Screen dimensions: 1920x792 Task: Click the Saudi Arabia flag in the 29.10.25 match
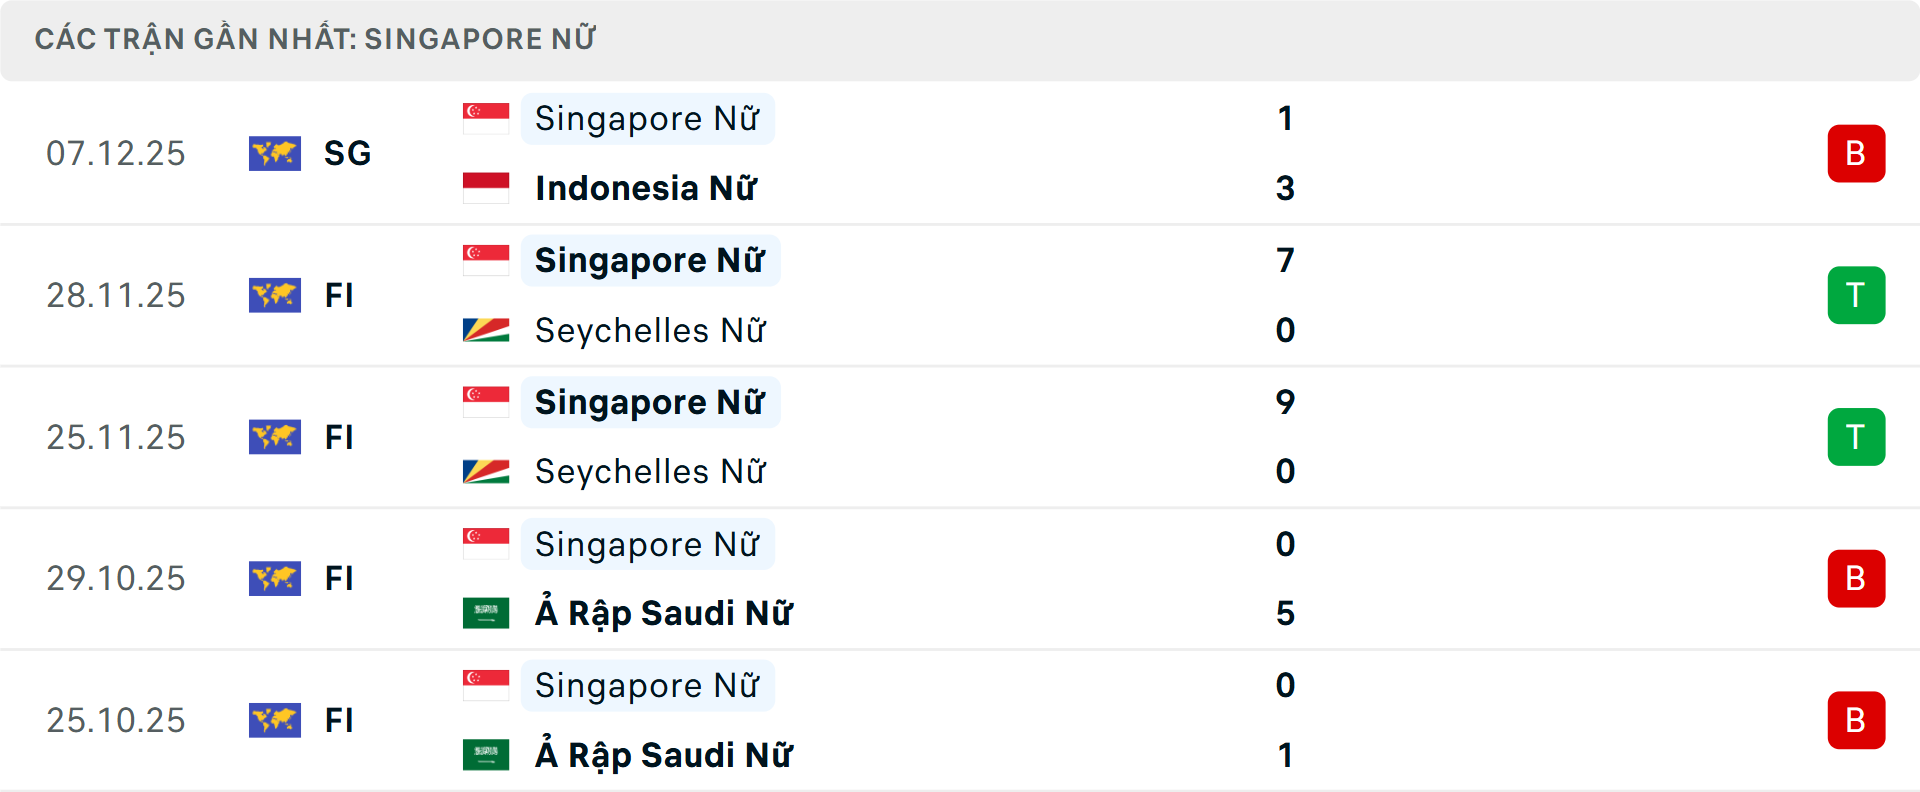pyautogui.click(x=486, y=611)
